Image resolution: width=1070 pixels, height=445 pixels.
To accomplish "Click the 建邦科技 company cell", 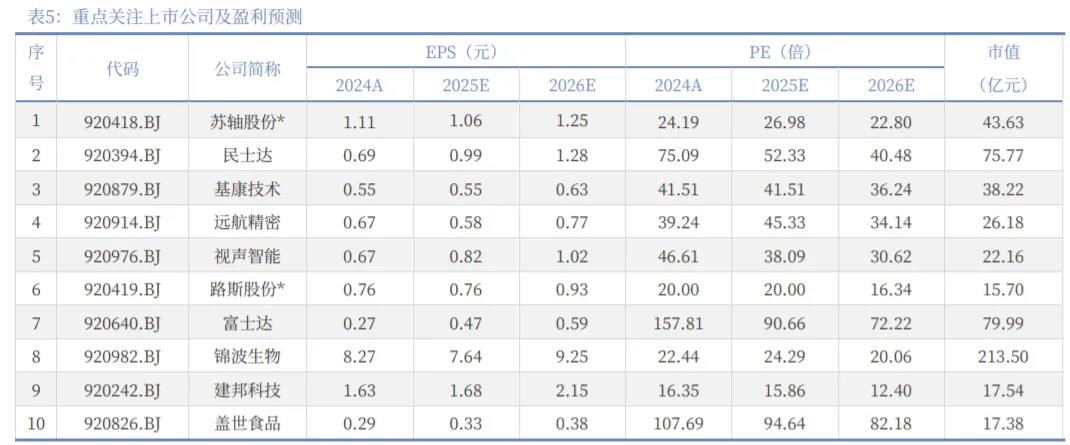I will [x=247, y=390].
